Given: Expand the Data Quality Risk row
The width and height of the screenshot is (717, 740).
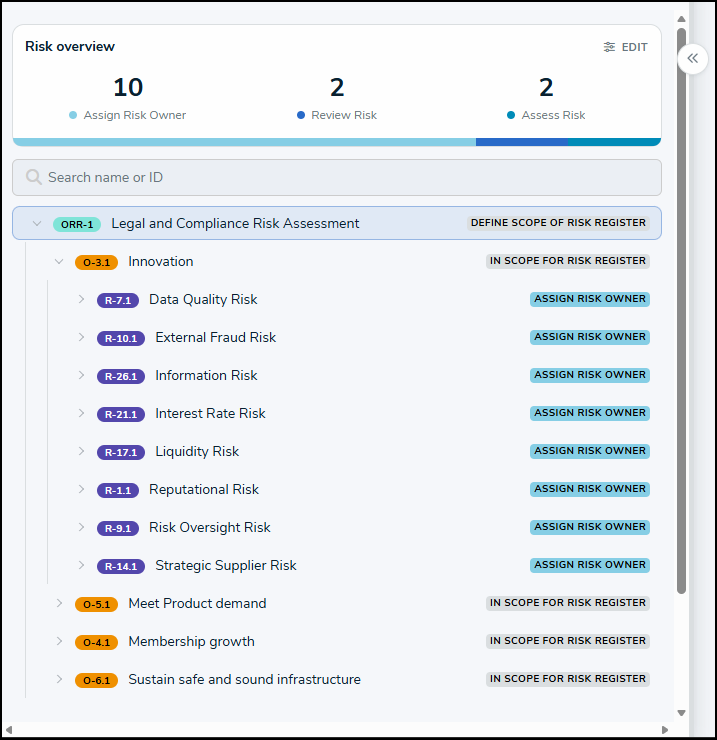Looking at the screenshot, I should pos(81,299).
